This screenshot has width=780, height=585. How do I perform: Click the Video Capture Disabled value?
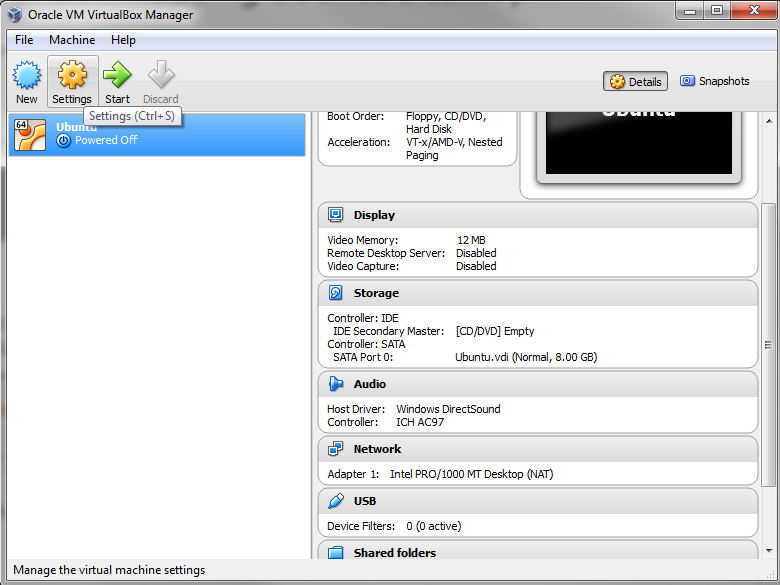(x=476, y=266)
